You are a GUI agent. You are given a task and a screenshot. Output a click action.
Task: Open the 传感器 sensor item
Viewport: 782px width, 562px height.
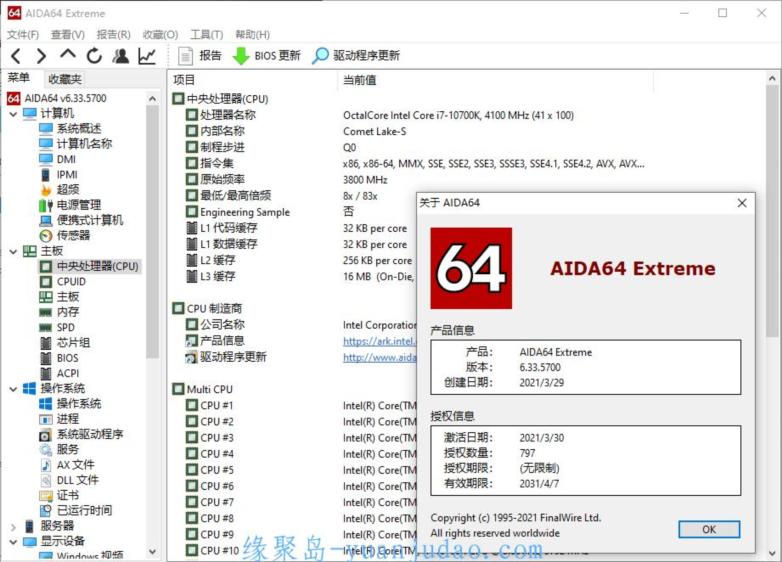pyautogui.click(x=65, y=235)
